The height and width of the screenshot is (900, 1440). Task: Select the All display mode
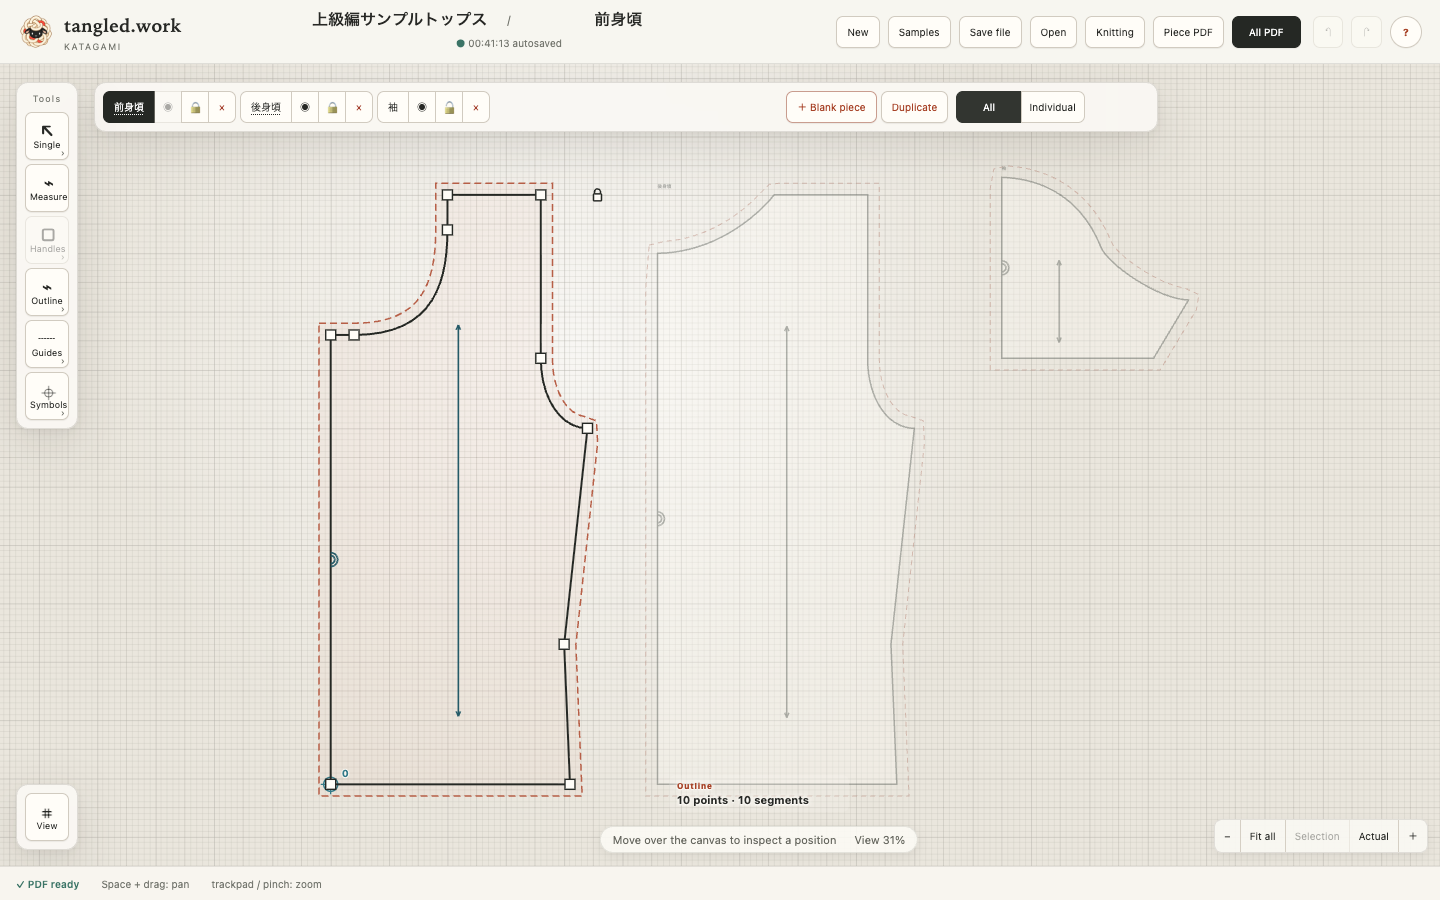coord(988,107)
